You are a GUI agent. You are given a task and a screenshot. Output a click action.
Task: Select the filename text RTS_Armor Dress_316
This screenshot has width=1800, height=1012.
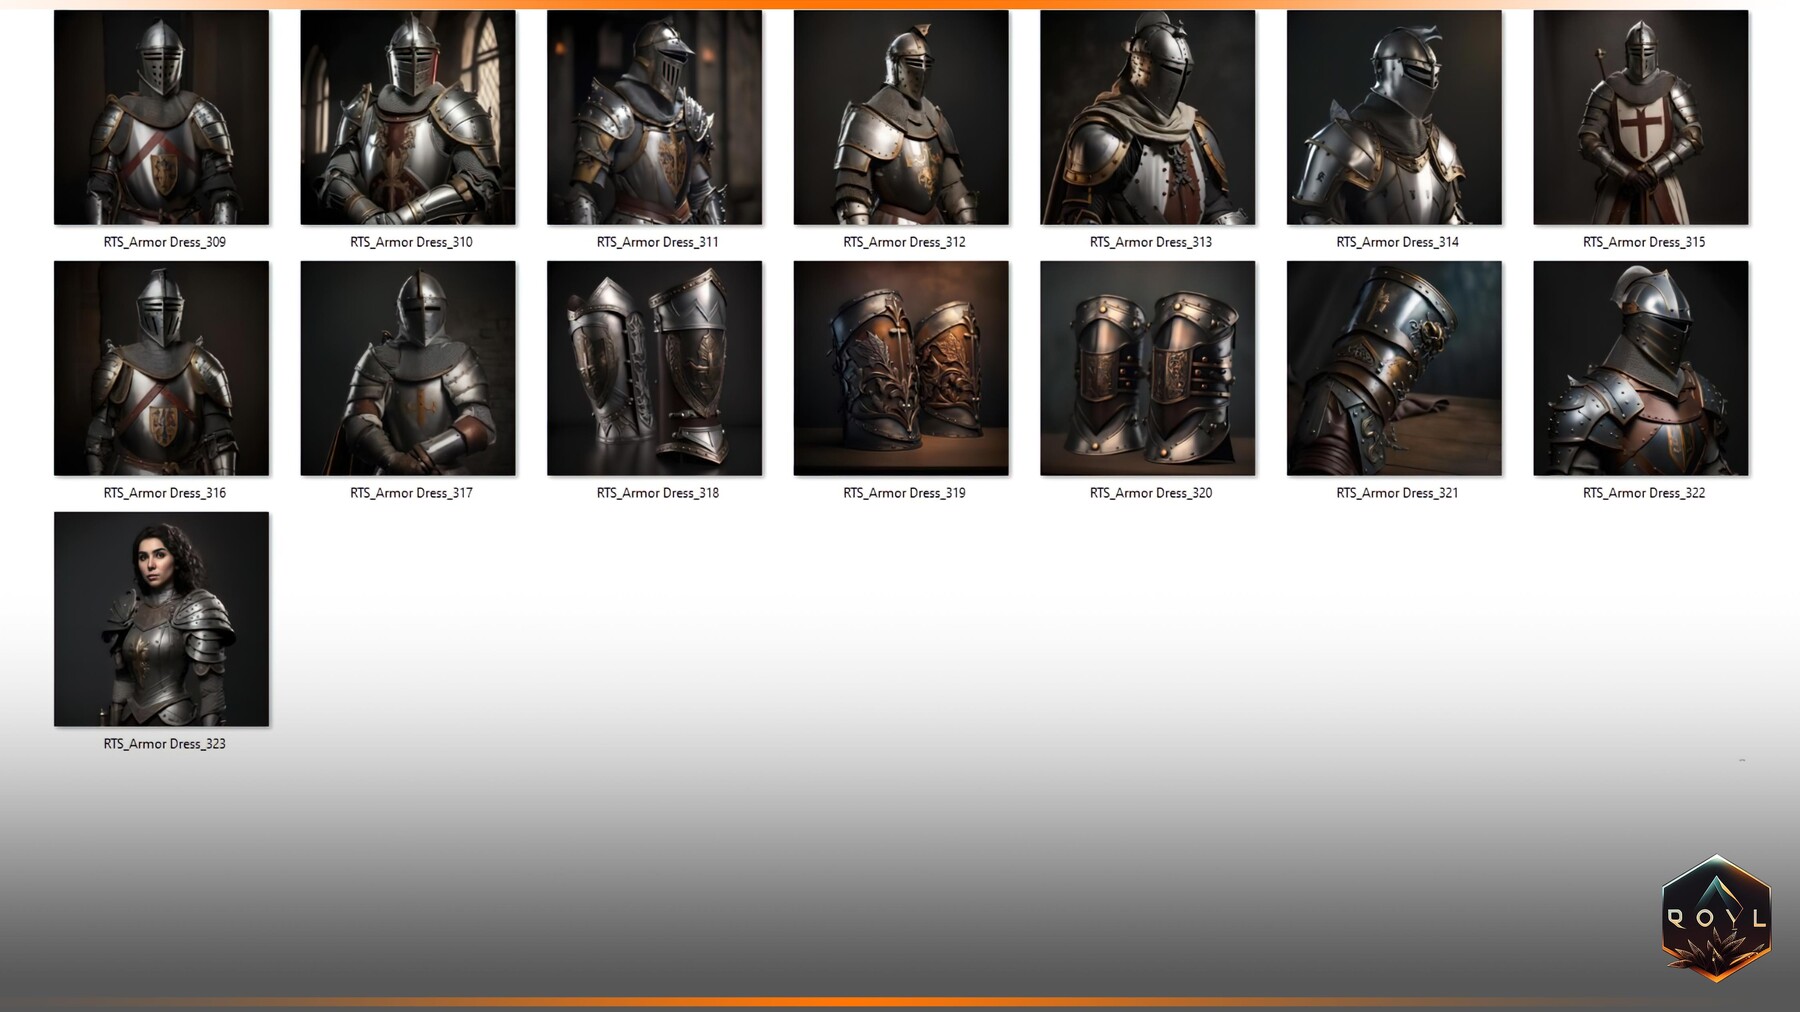coord(164,493)
